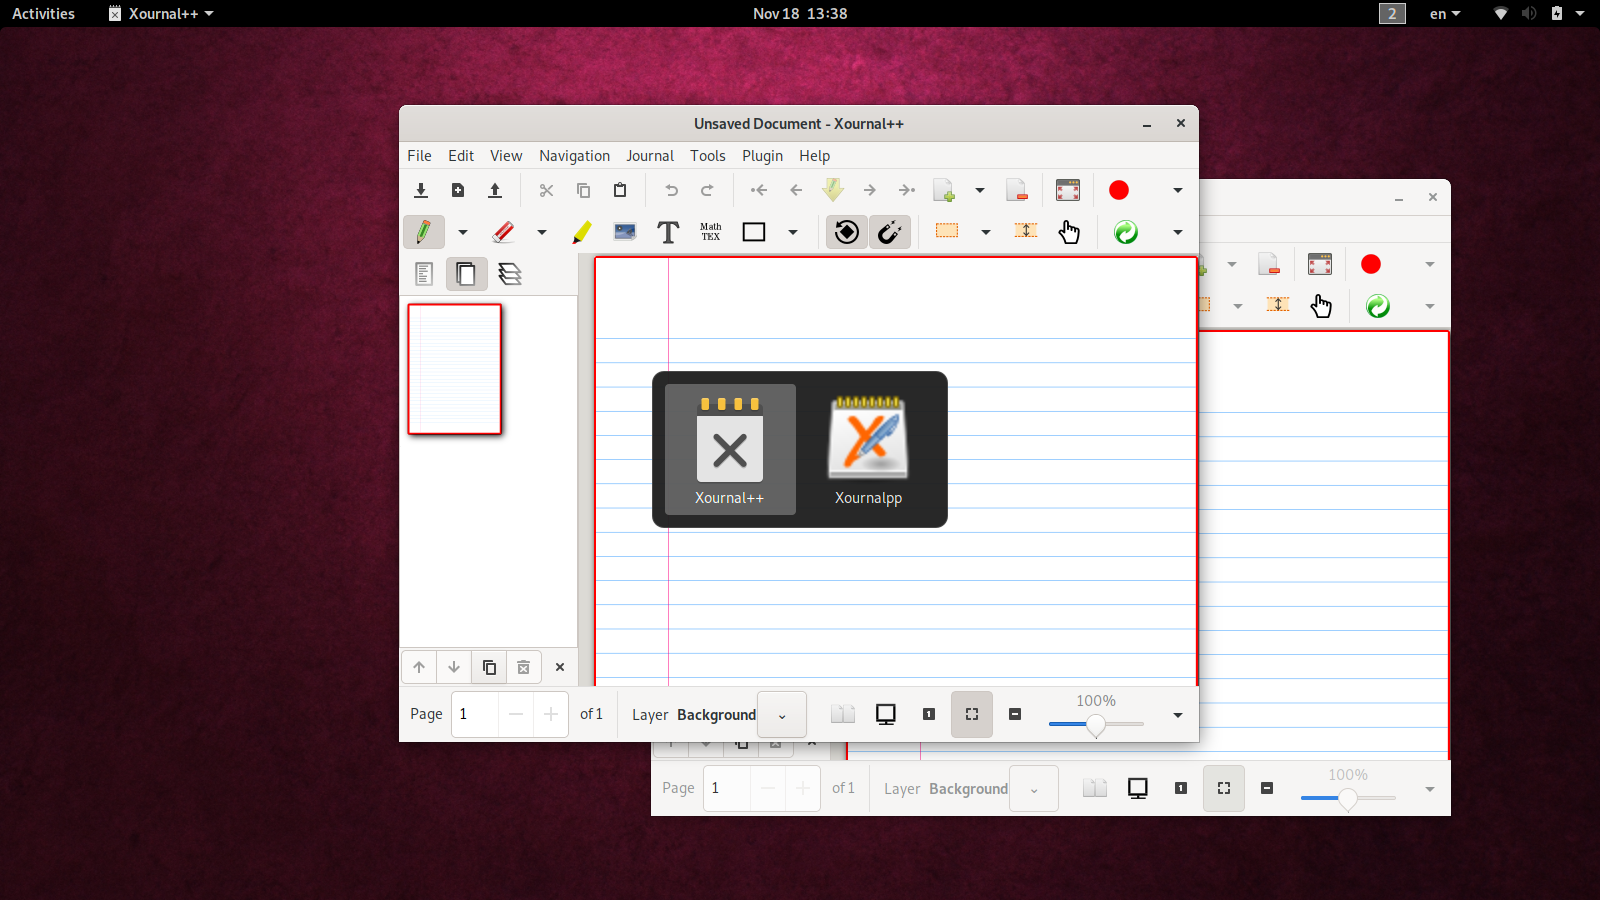
Task: Toggle the Shape Recognizer
Action: click(846, 232)
